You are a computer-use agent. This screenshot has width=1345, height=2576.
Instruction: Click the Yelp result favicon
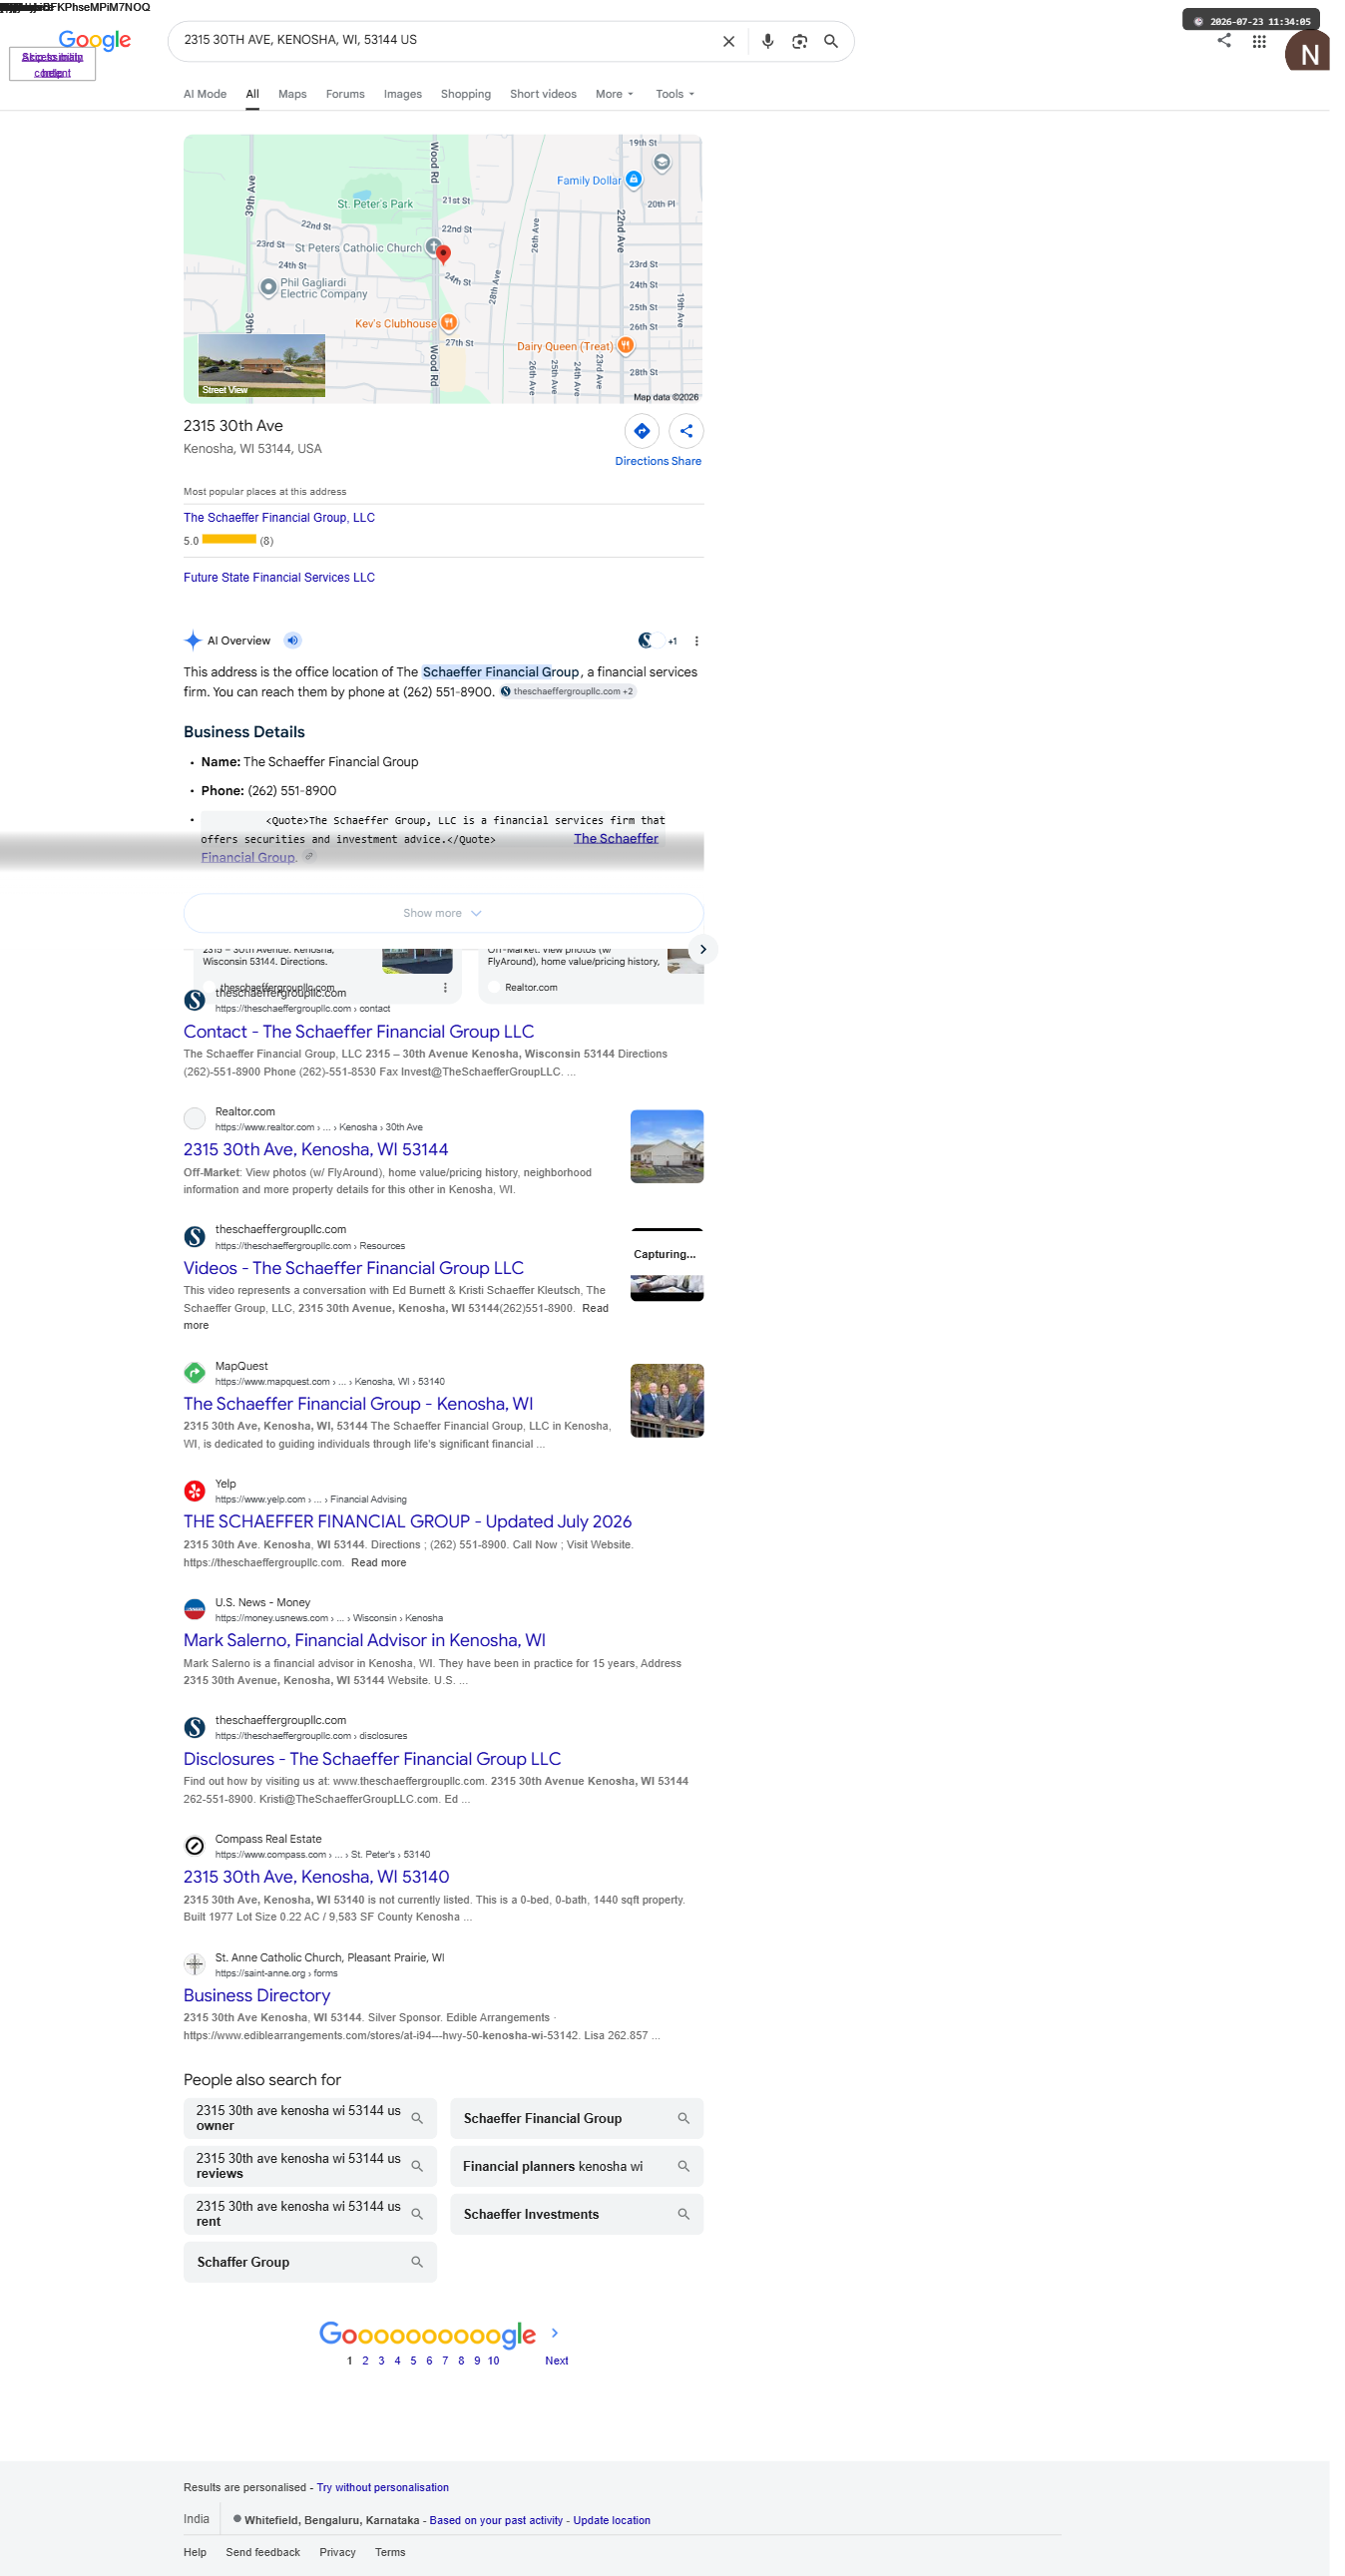tap(195, 1491)
